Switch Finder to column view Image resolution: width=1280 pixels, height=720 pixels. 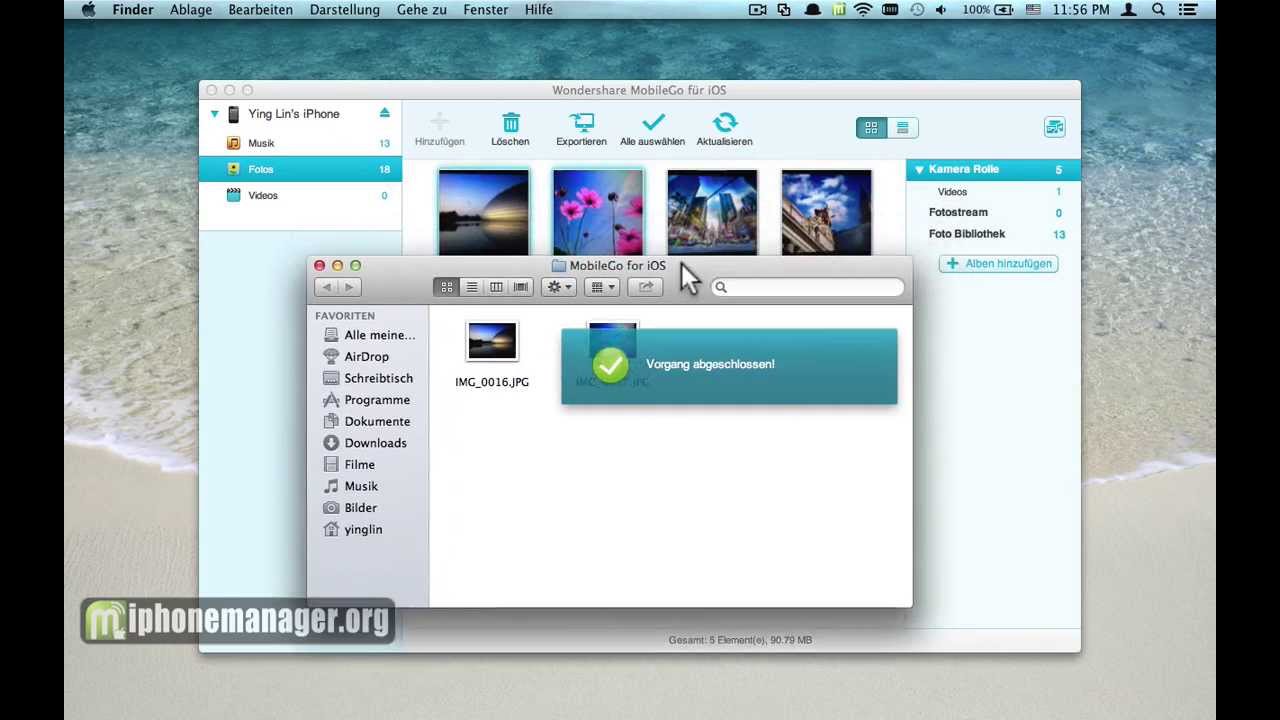click(496, 287)
